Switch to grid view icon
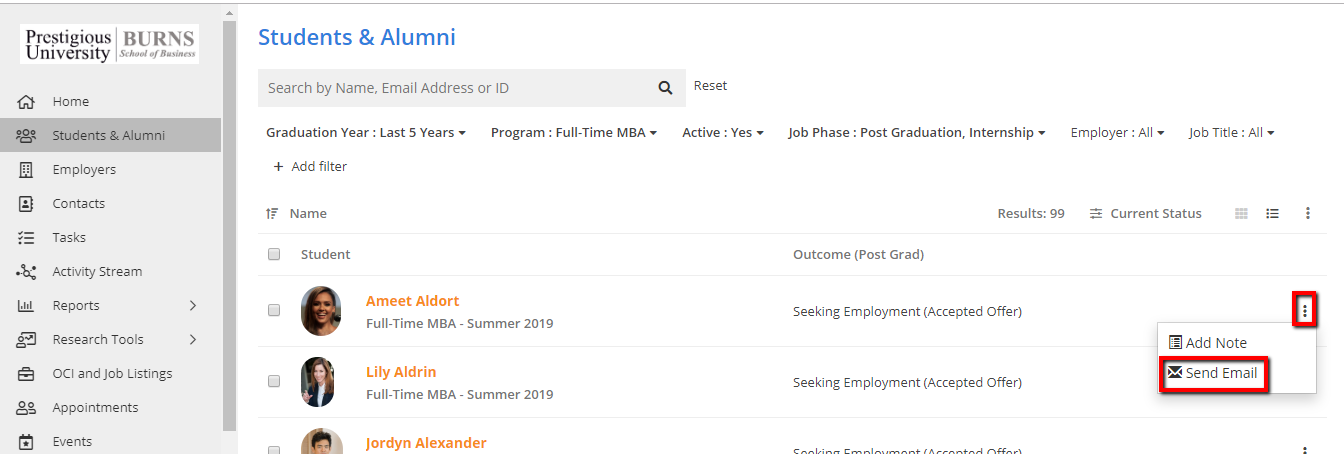 click(x=1242, y=213)
